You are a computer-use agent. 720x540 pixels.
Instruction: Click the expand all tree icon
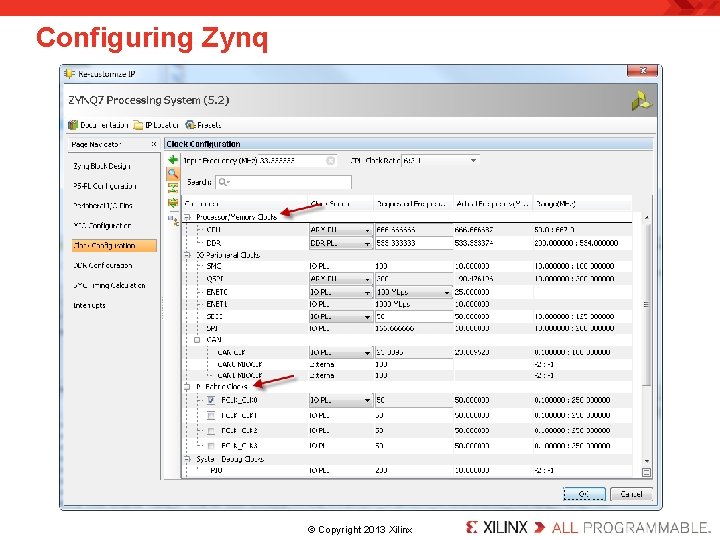[173, 202]
